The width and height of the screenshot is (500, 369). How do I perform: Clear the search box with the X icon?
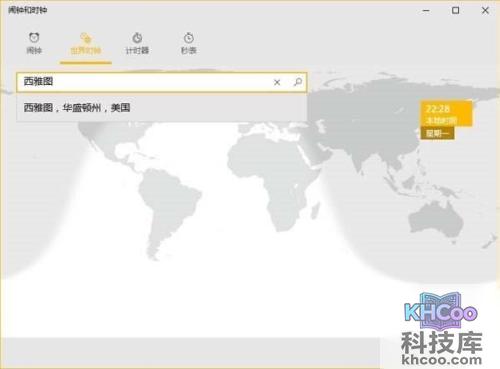[277, 82]
